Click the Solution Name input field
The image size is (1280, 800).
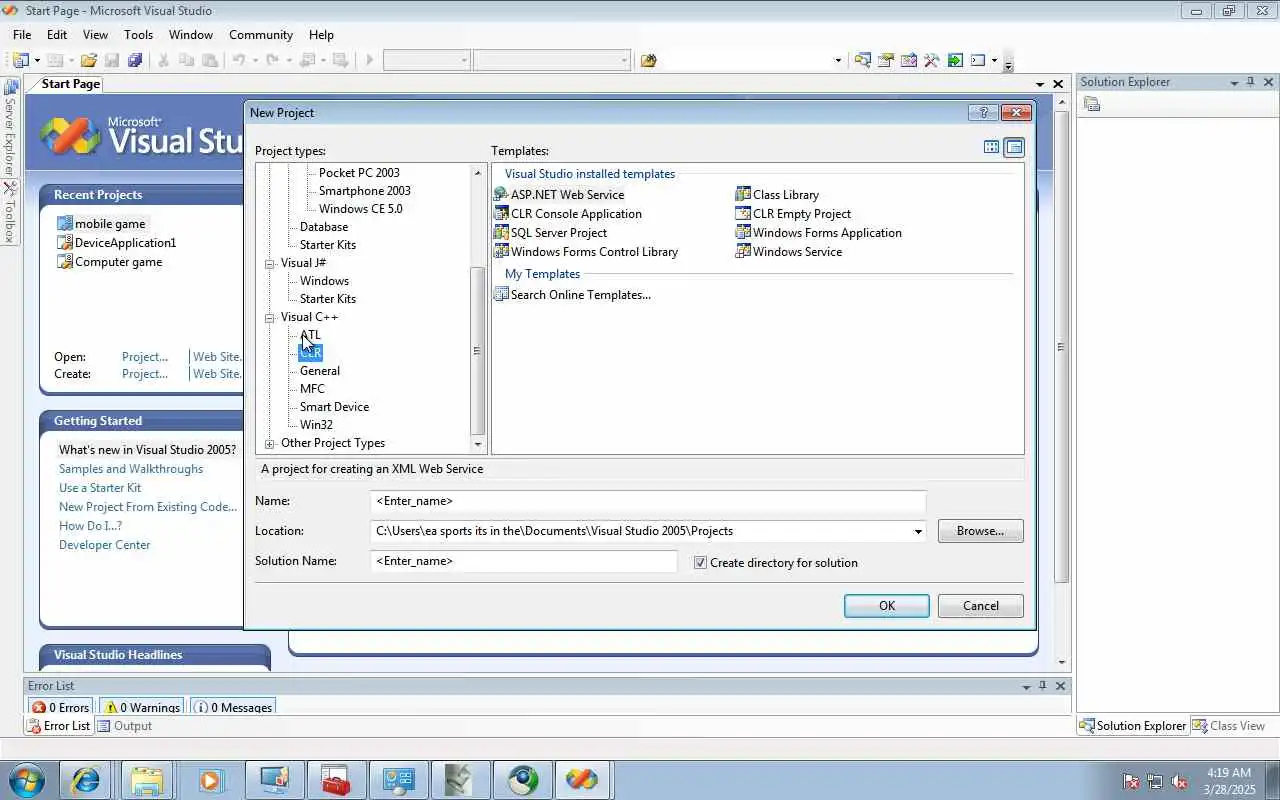click(523, 561)
